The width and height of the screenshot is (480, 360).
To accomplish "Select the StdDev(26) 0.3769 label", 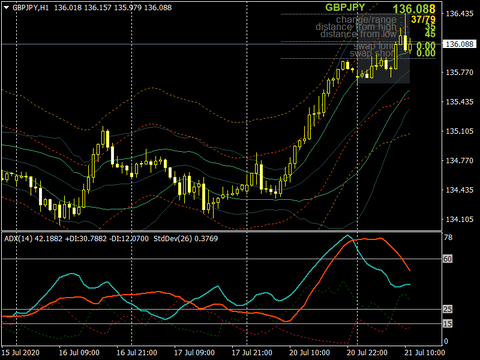I will point(185,239).
